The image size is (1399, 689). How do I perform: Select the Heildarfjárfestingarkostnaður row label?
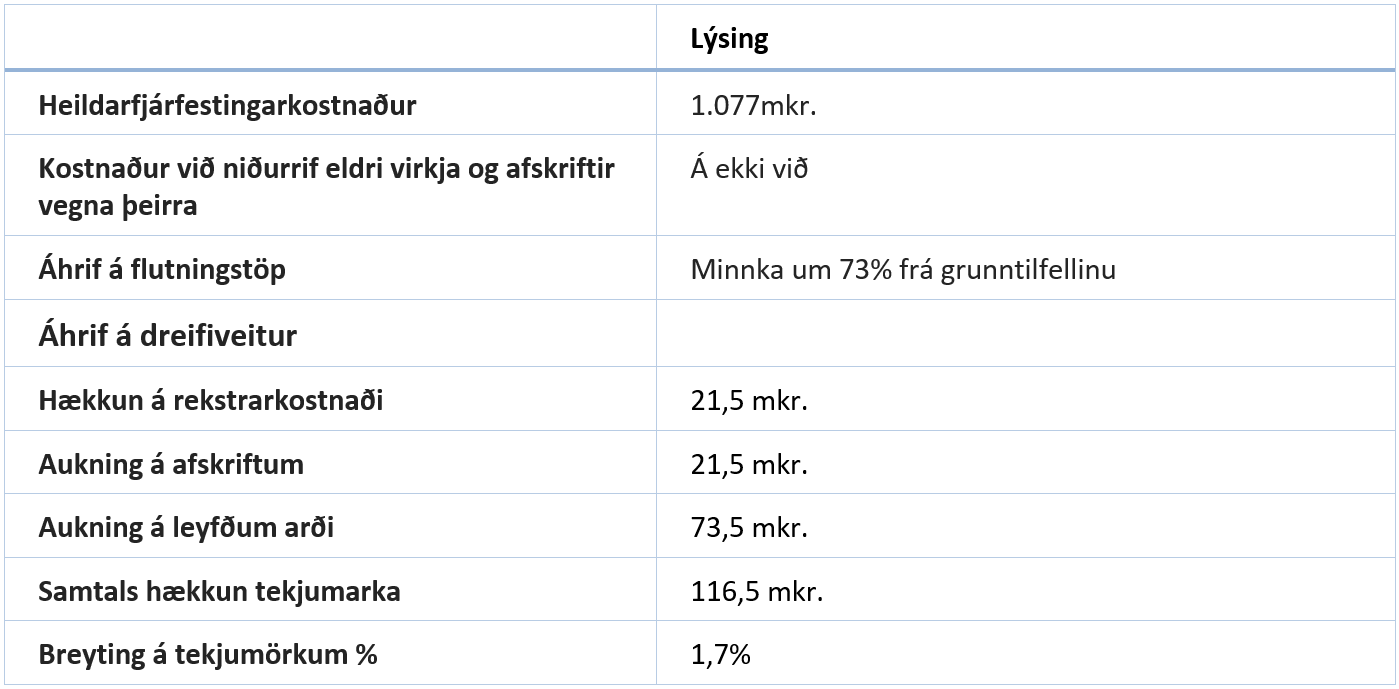pos(227,105)
